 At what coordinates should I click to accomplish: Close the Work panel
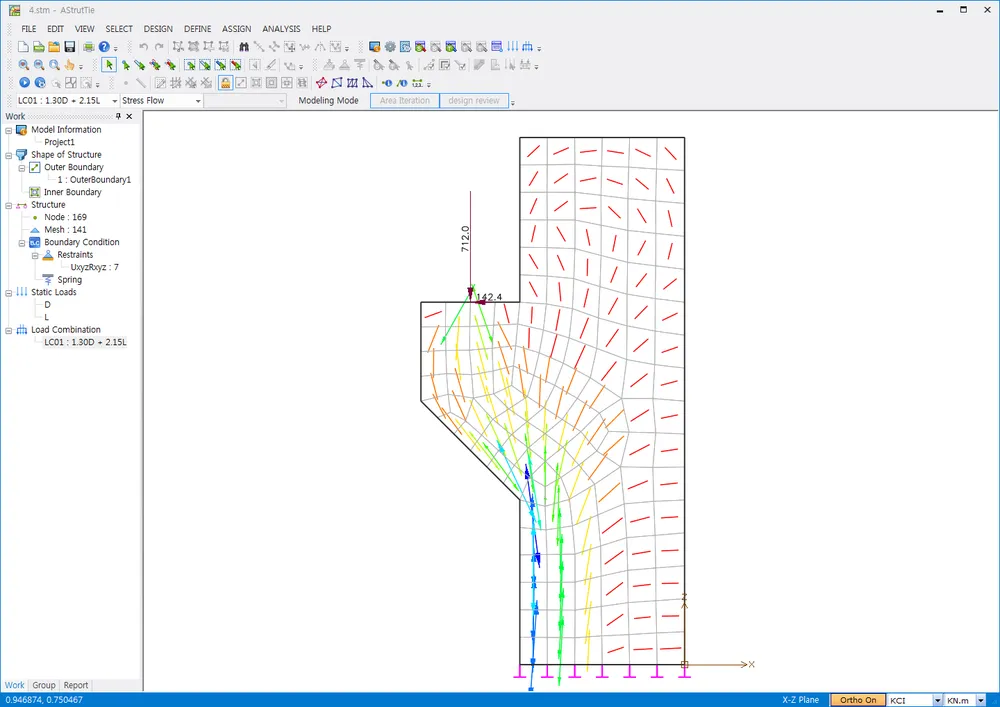click(129, 116)
